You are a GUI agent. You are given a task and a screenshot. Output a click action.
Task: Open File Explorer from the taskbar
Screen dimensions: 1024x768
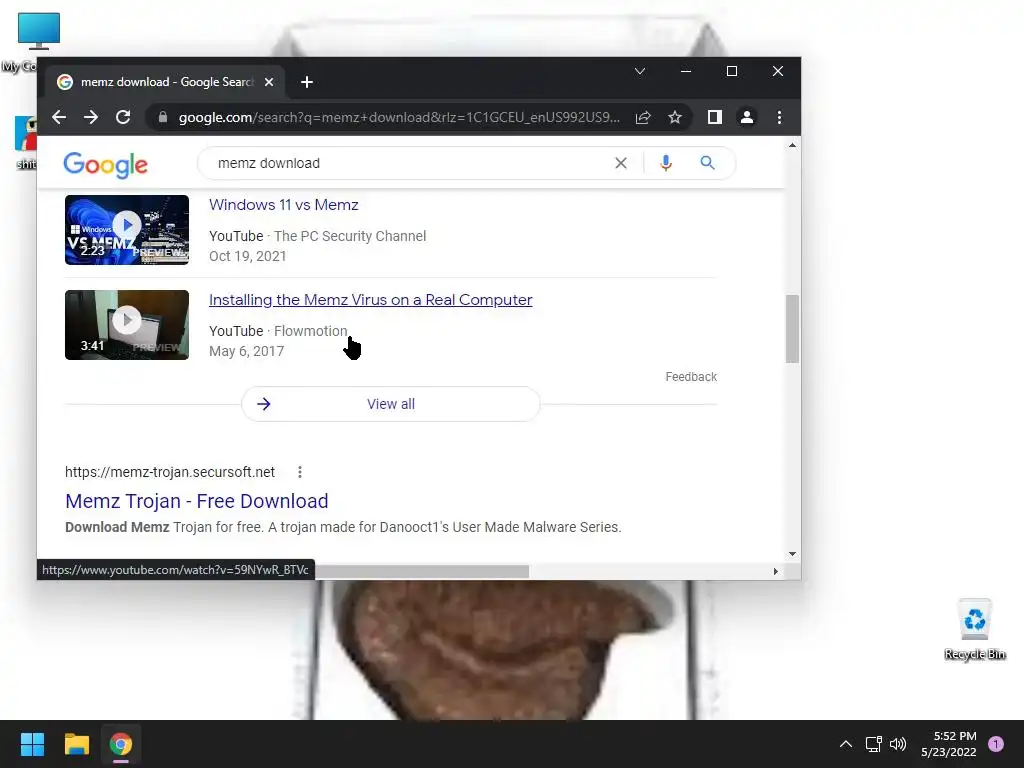(76, 744)
